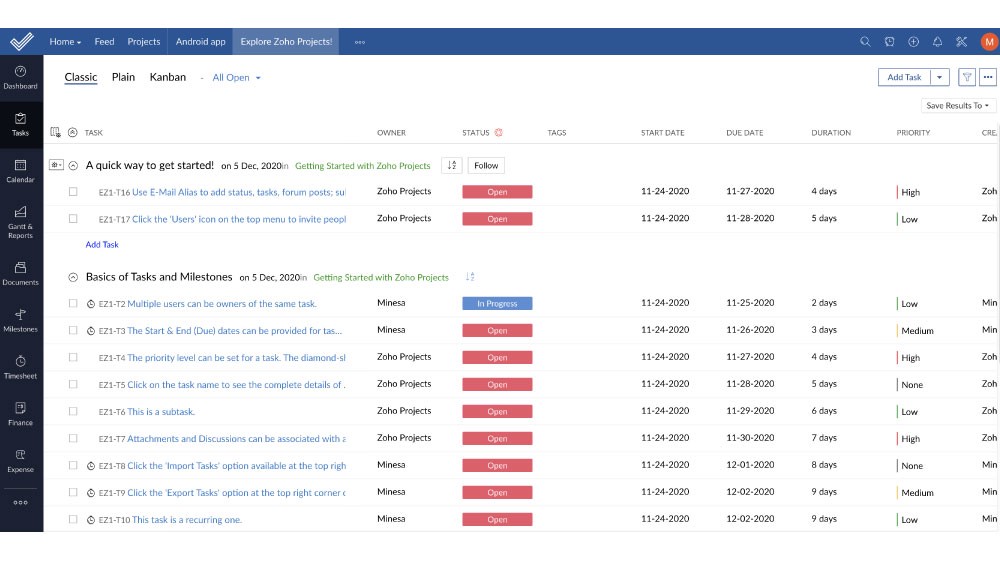Open the setup tools icon
The image size is (1000, 562).
pos(962,41)
